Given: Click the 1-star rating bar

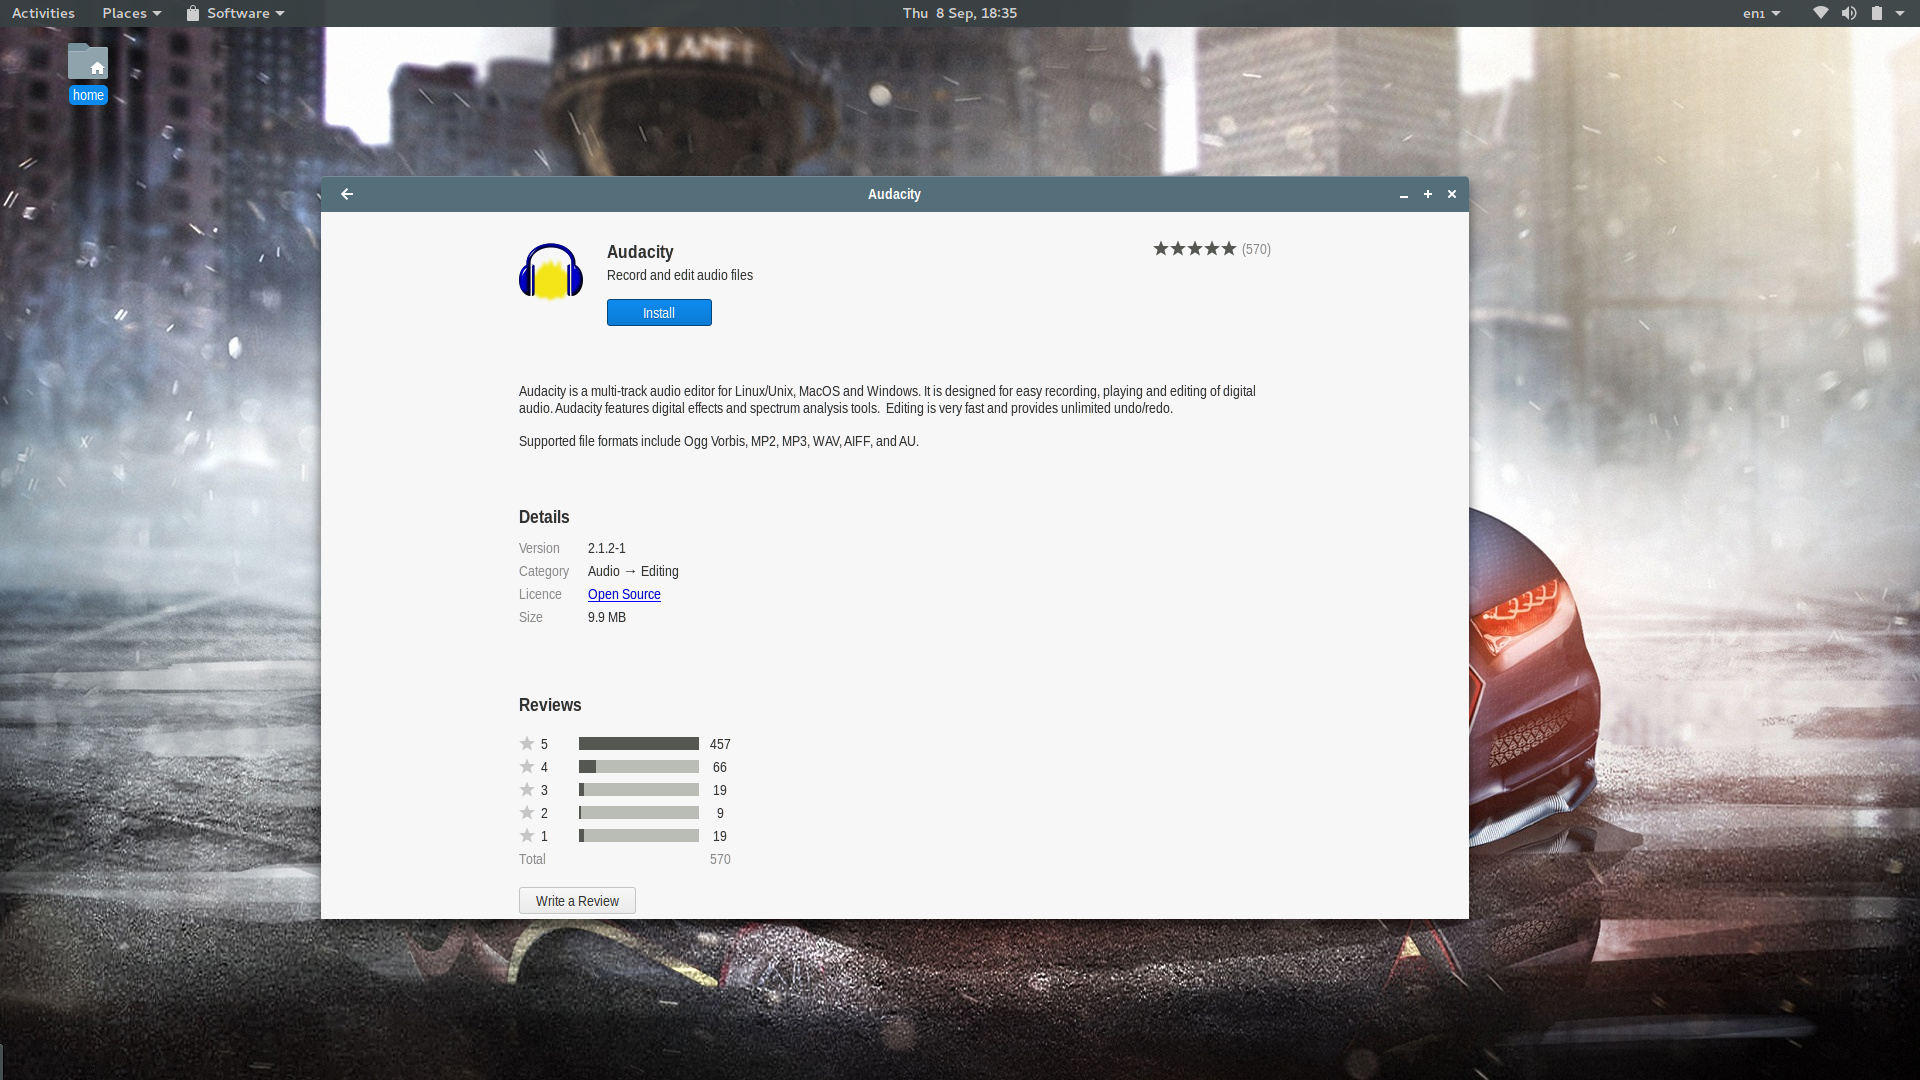Looking at the screenshot, I should coord(639,836).
